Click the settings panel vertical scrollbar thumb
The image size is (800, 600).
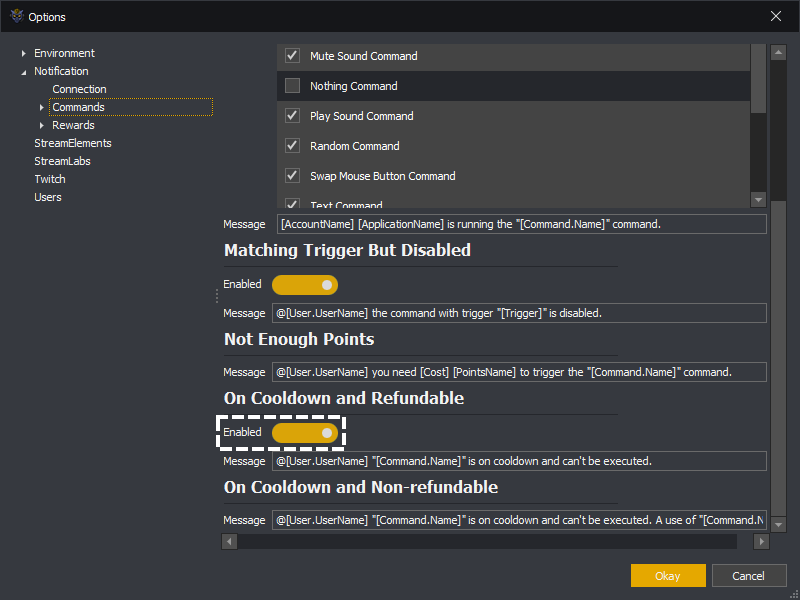click(778, 357)
